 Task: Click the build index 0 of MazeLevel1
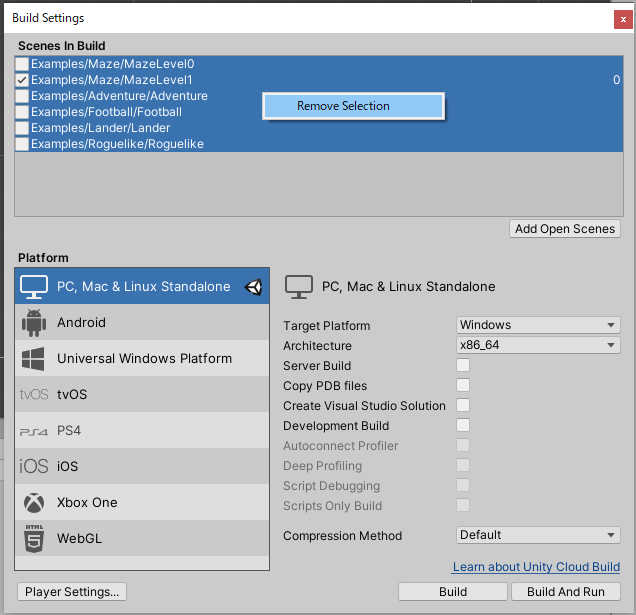(616, 80)
